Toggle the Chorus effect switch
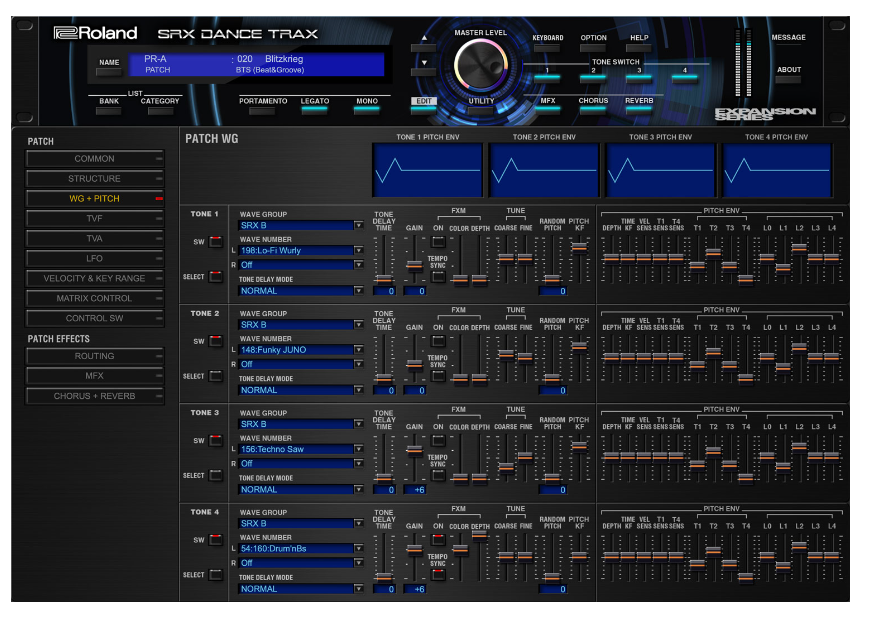The height and width of the screenshot is (621, 872). (x=593, y=110)
